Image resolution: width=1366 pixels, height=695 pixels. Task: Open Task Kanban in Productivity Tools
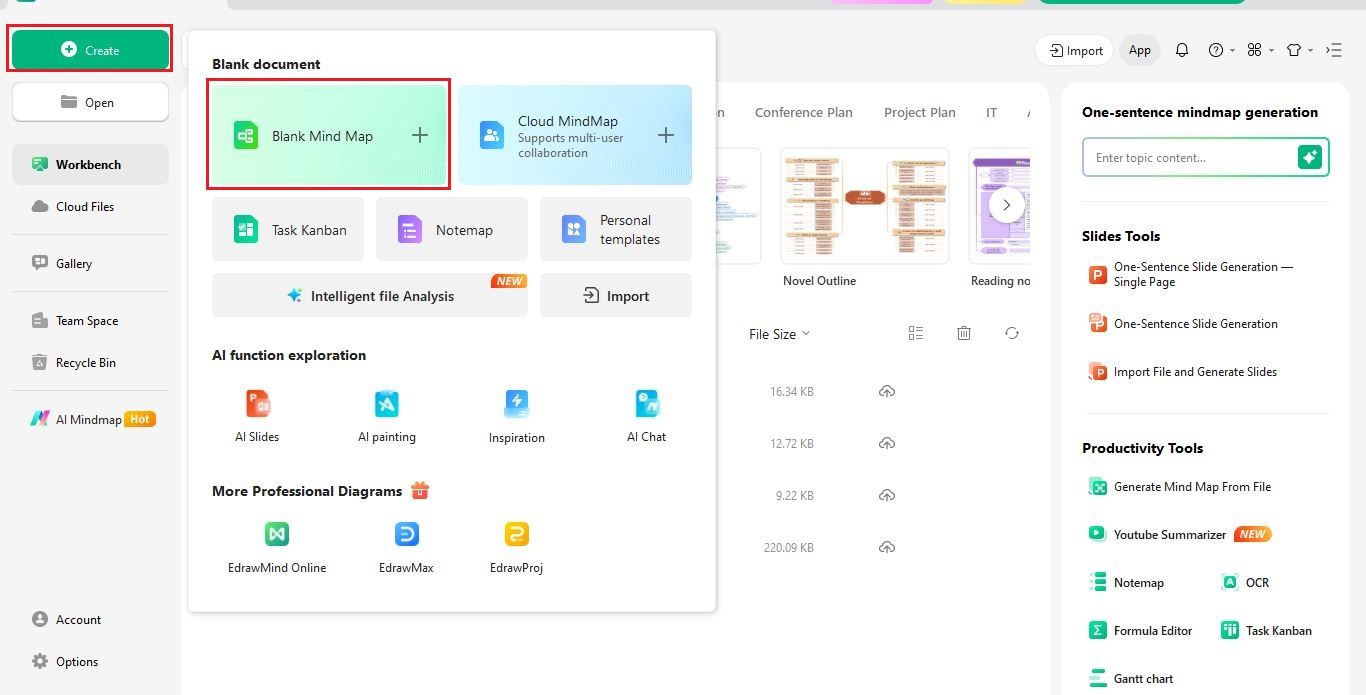[x=1266, y=630]
